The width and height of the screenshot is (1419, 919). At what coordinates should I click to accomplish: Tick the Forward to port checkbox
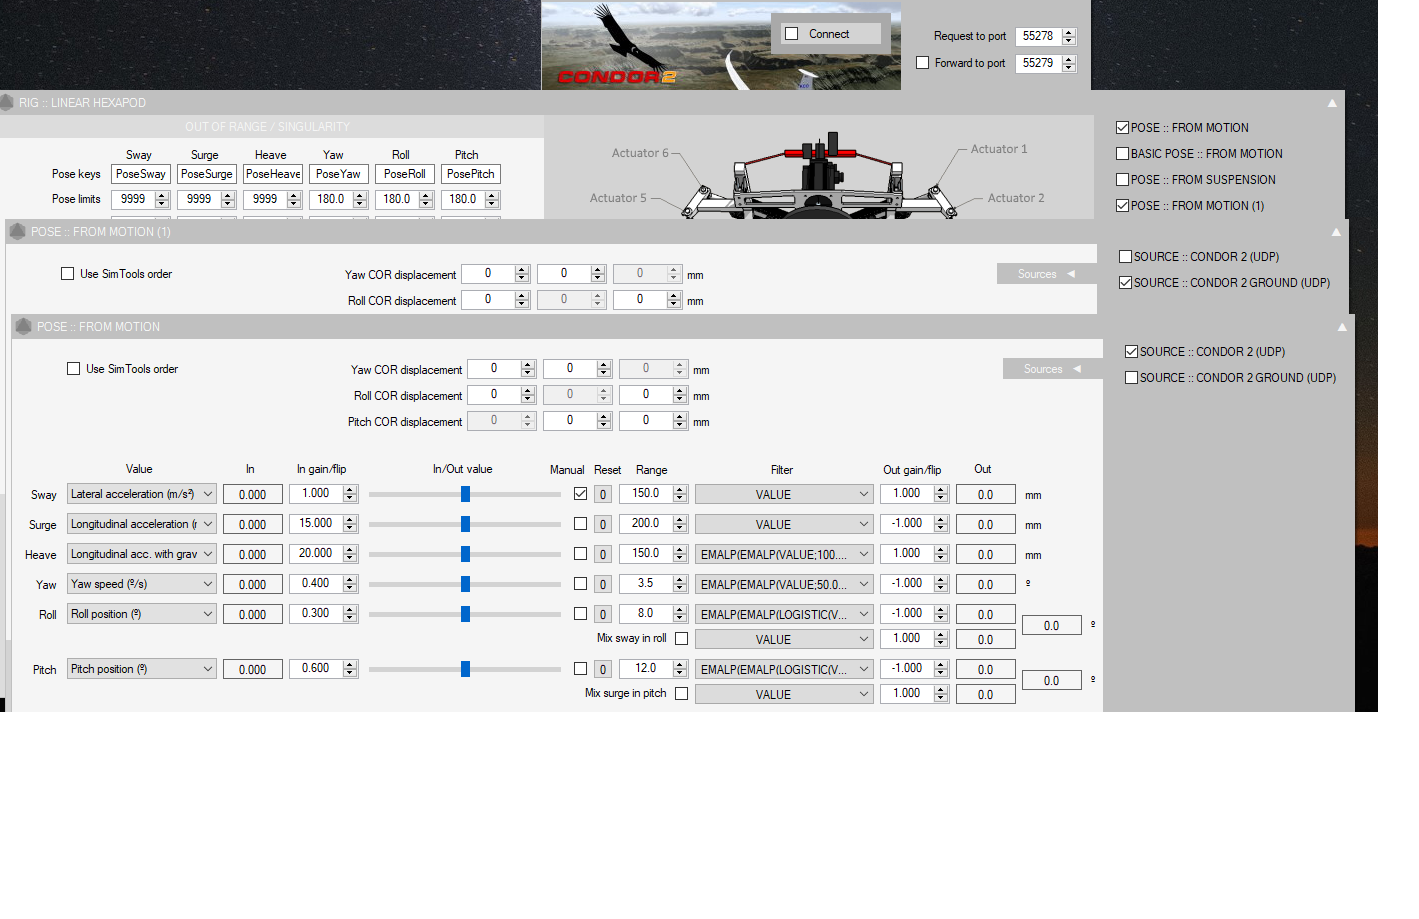point(923,63)
